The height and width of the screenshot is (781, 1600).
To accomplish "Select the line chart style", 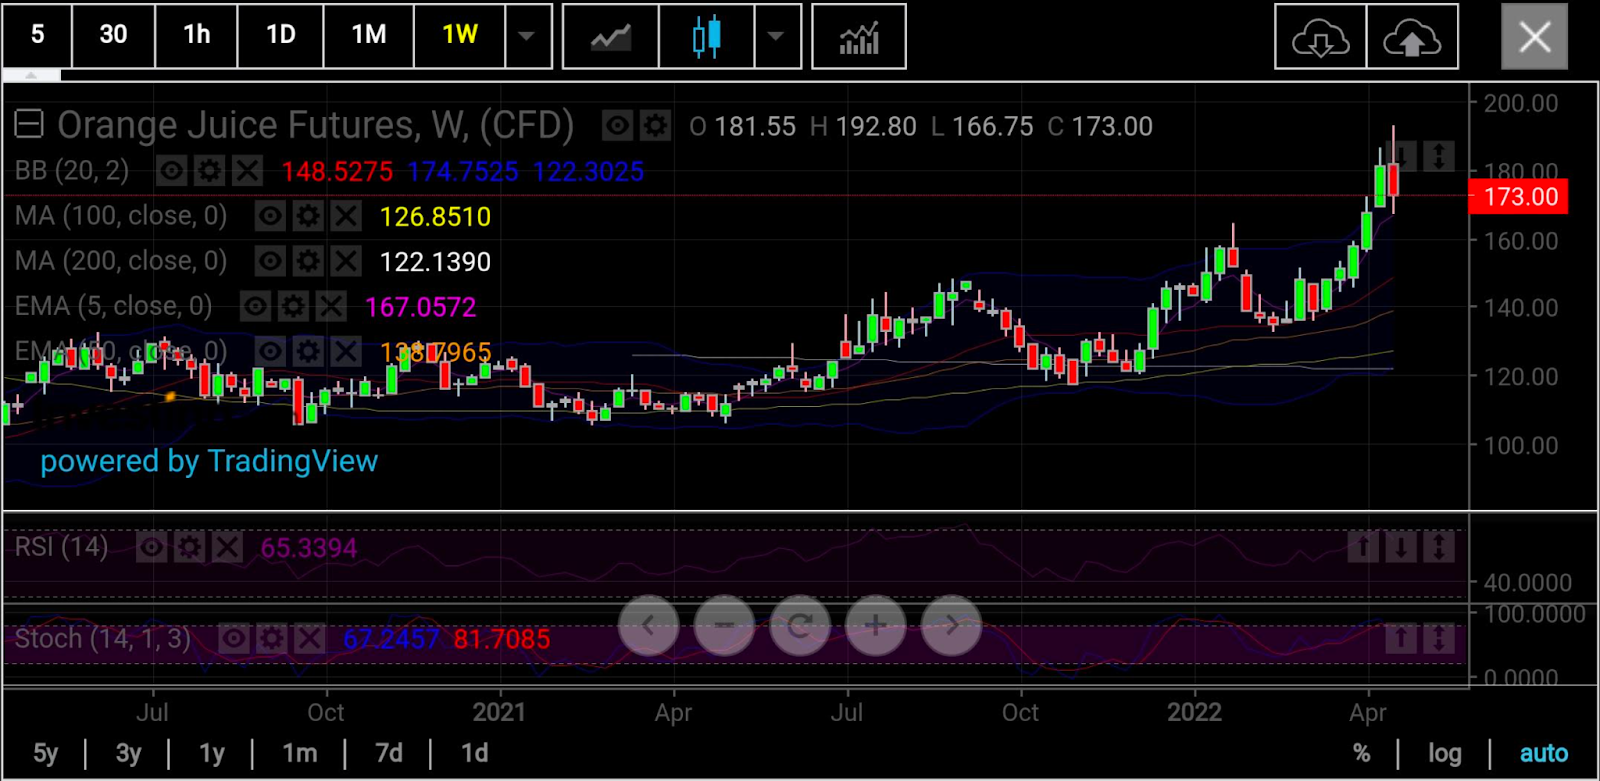I will click(x=610, y=36).
